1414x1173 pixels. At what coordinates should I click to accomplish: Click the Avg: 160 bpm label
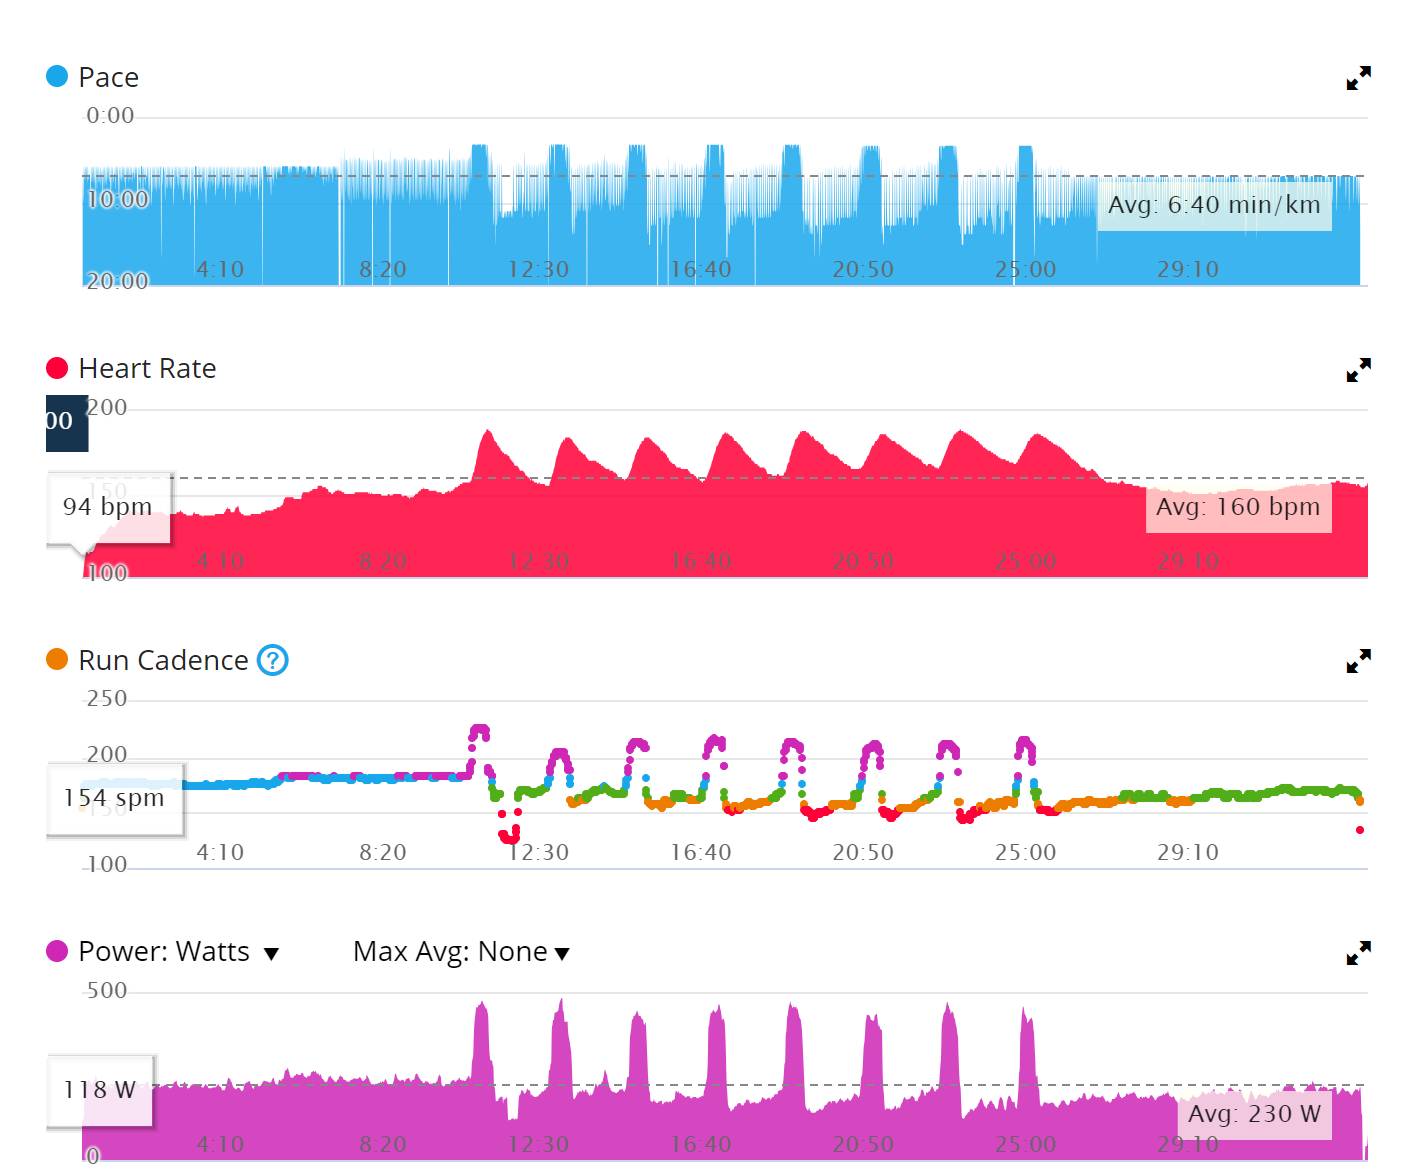[x=1238, y=507]
